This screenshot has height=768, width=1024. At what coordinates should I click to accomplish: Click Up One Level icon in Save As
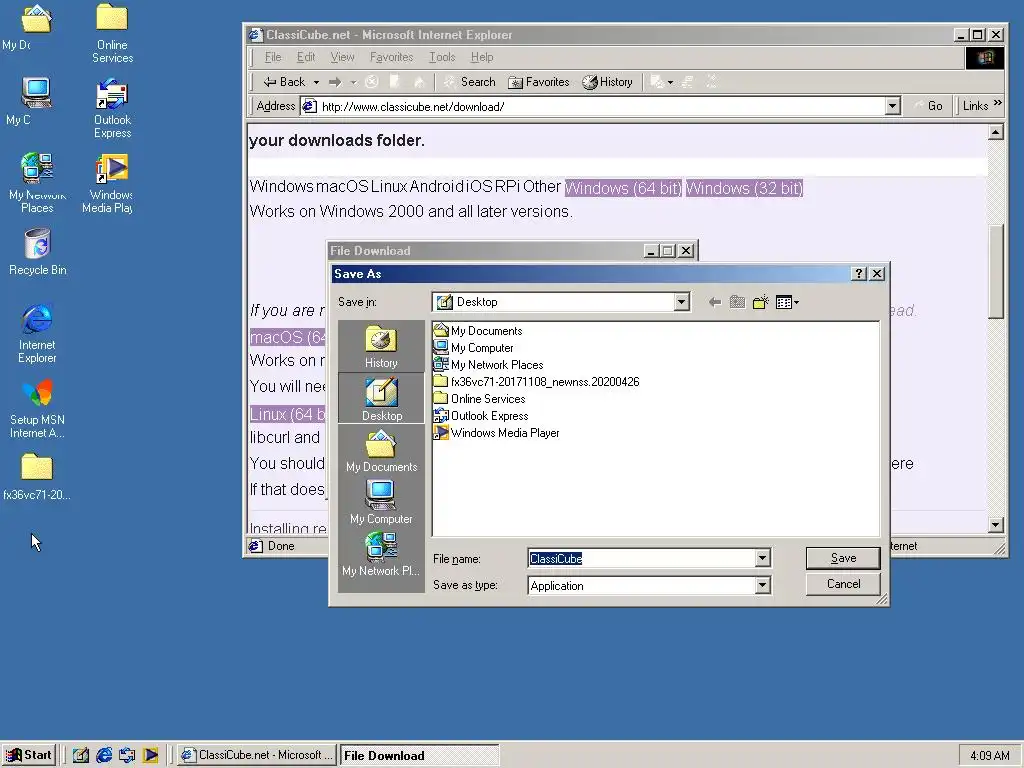tap(737, 302)
